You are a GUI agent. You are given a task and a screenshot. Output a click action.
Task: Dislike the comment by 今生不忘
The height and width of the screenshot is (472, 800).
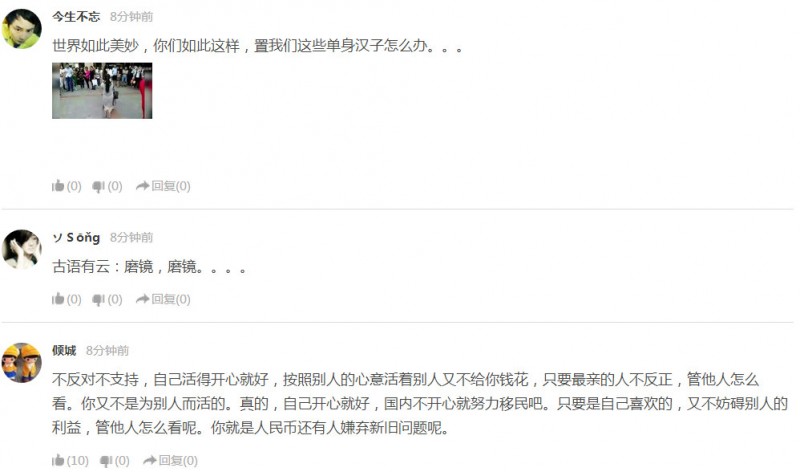pos(107,186)
